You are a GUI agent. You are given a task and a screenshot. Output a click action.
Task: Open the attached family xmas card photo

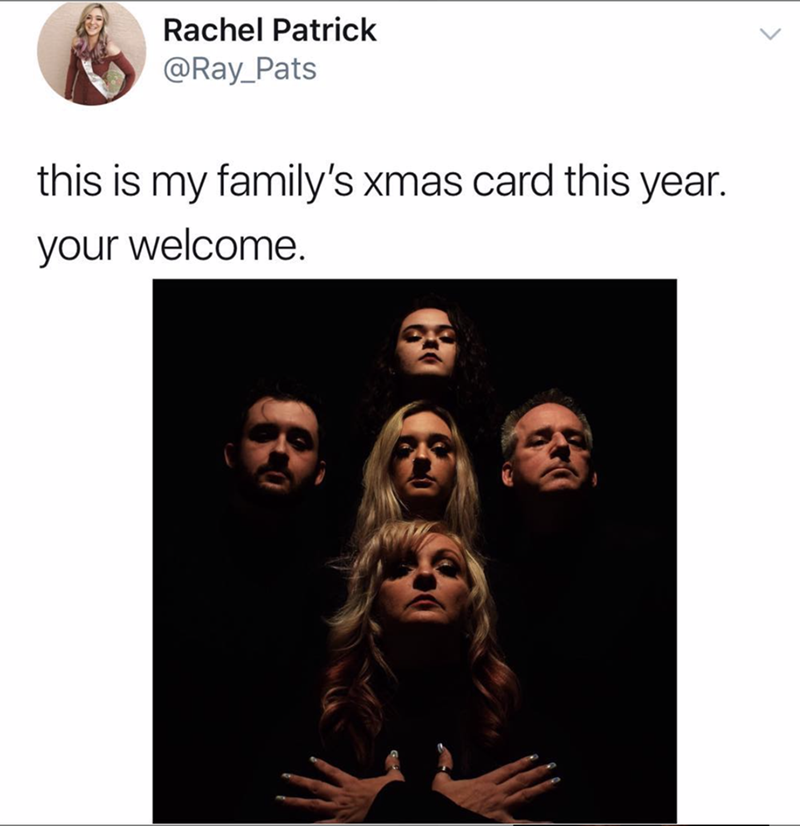point(414,550)
